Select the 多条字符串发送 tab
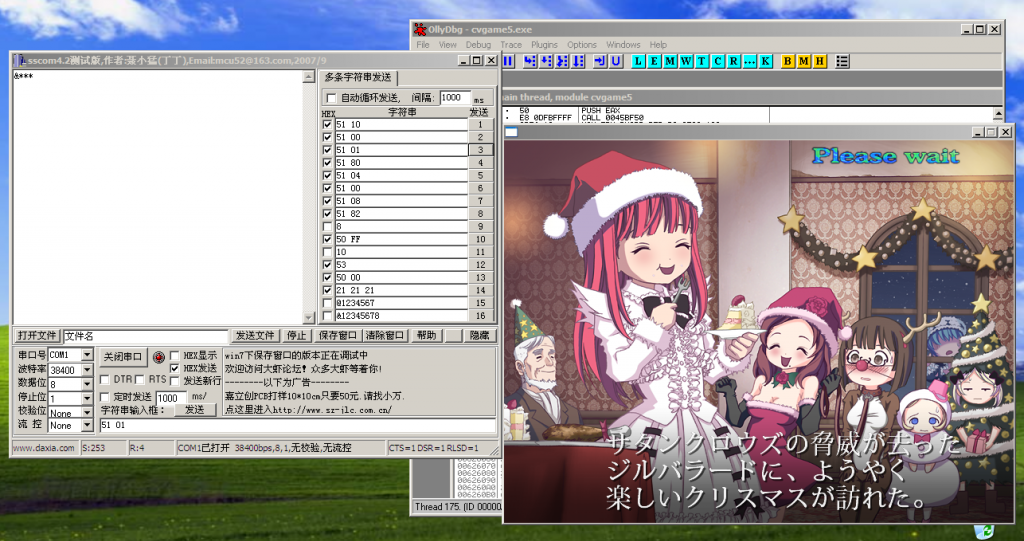This screenshot has height=541, width=1024. pos(358,77)
